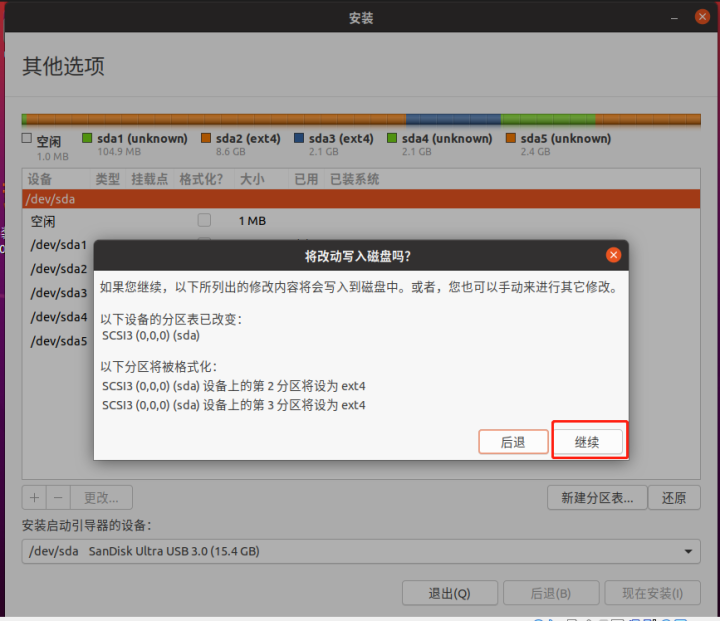This screenshot has width=720, height=621.
Task: Toggle the 空闲 legend checkbox
Action: pyautogui.click(x=27, y=138)
